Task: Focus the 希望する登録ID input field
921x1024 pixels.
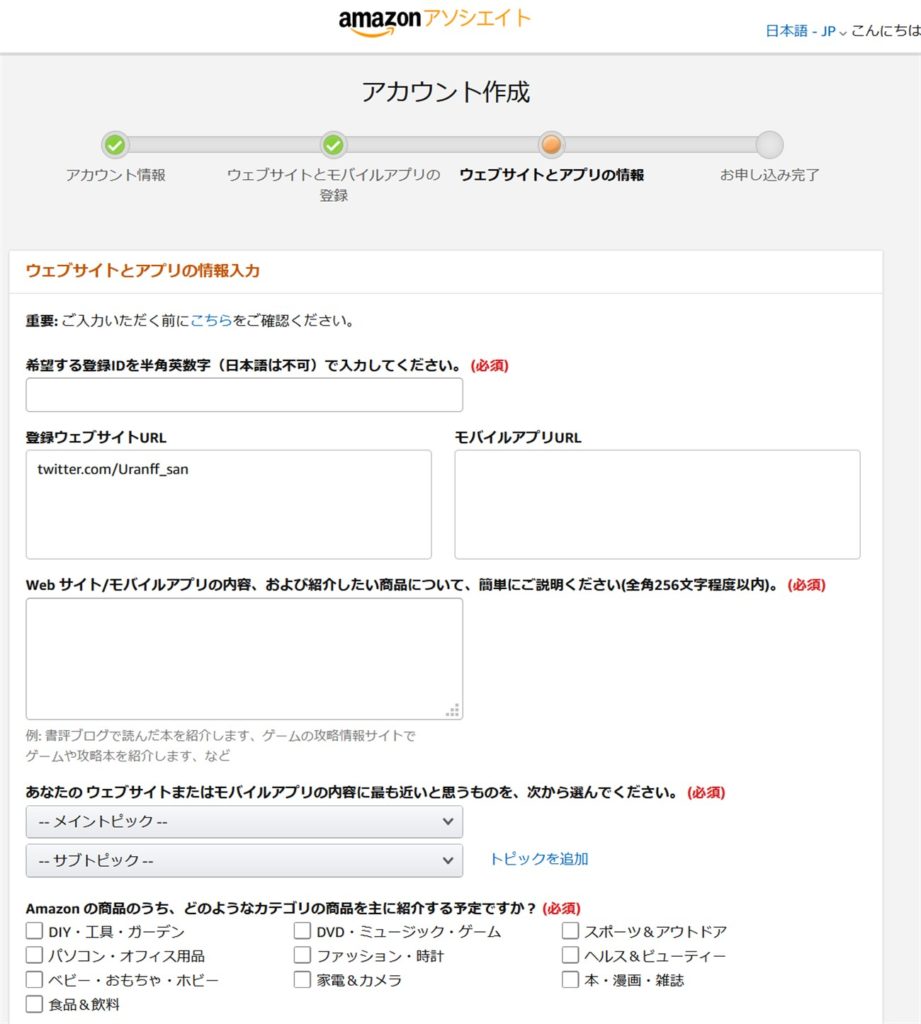Action: tap(244, 394)
